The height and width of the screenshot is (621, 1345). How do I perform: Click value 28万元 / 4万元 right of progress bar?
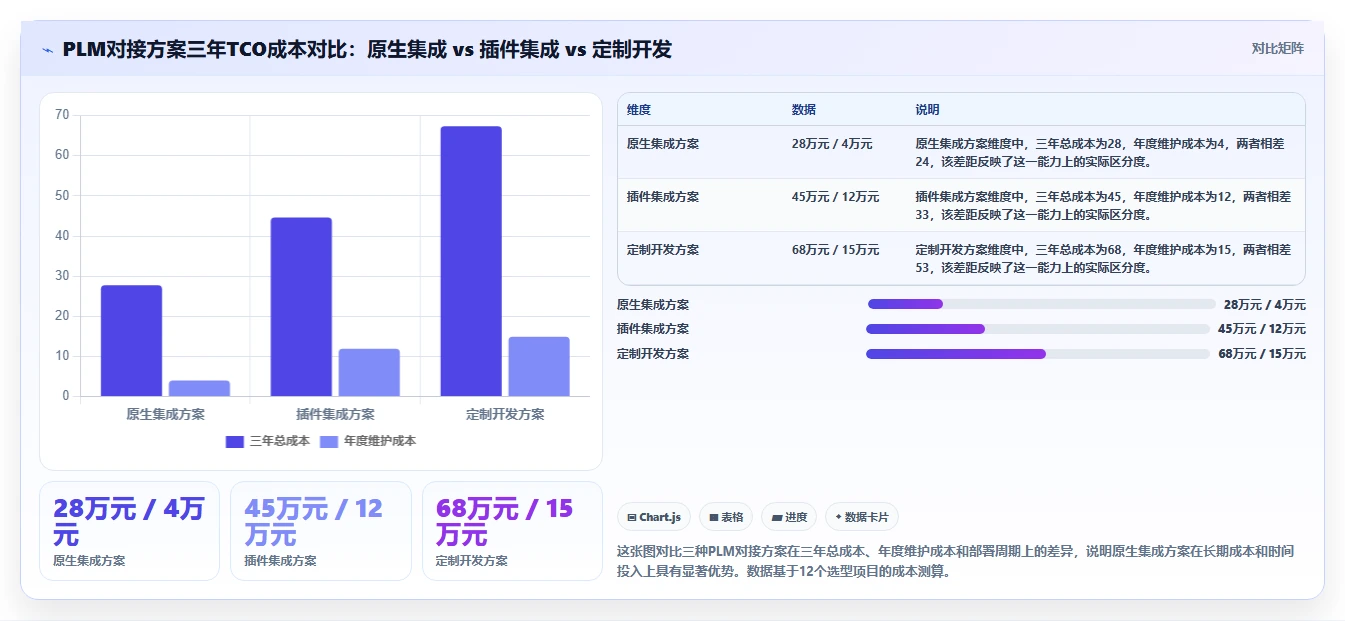(1265, 305)
